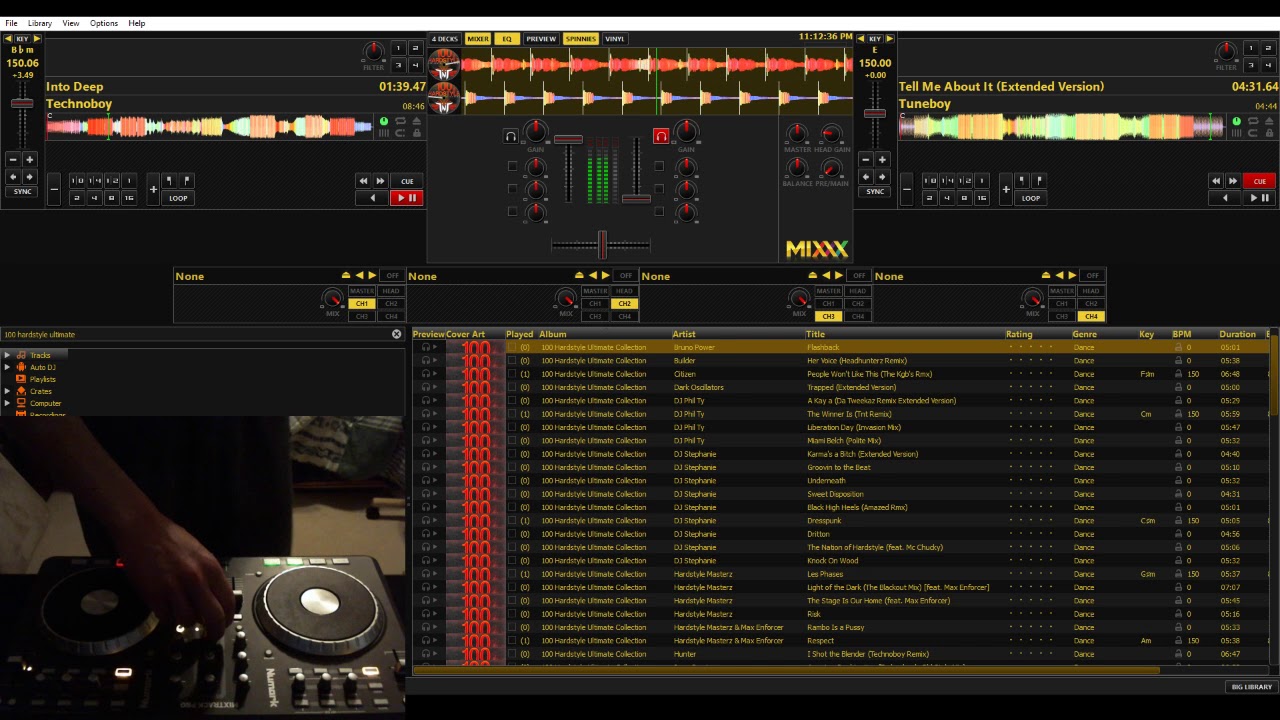
Task: Fast forward the left deck track
Action: coord(380,181)
